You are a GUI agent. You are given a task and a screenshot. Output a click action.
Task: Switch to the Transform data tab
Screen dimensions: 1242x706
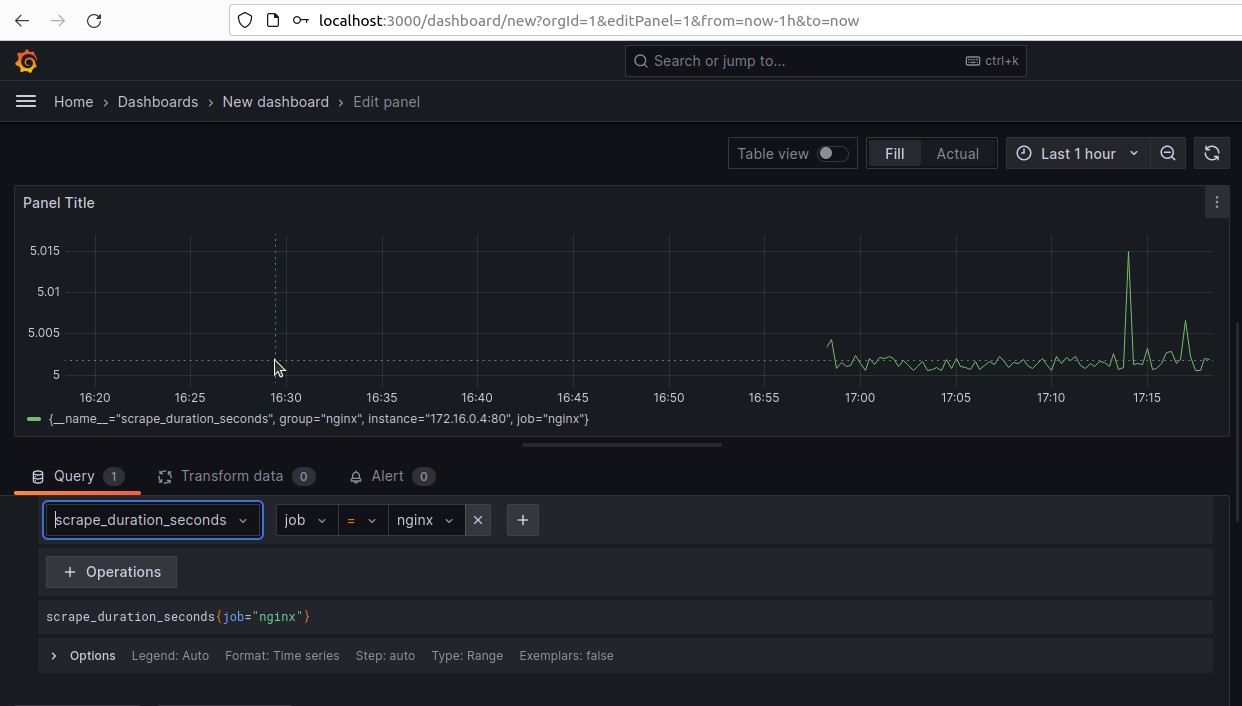(x=236, y=476)
